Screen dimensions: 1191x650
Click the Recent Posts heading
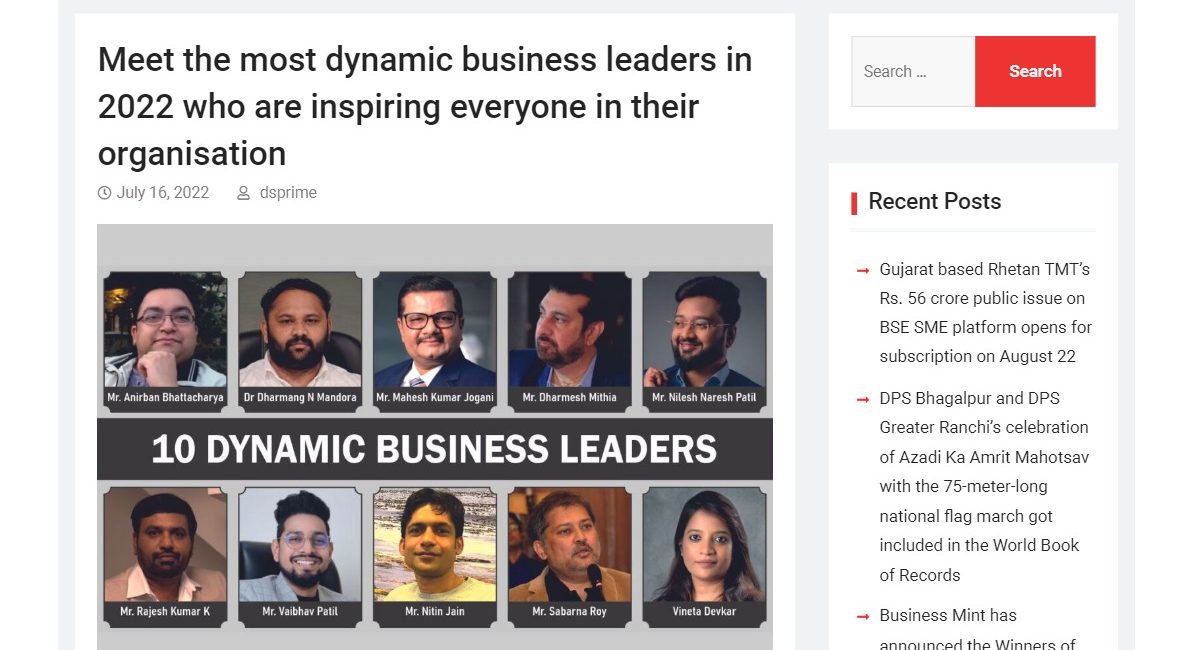[x=934, y=201]
